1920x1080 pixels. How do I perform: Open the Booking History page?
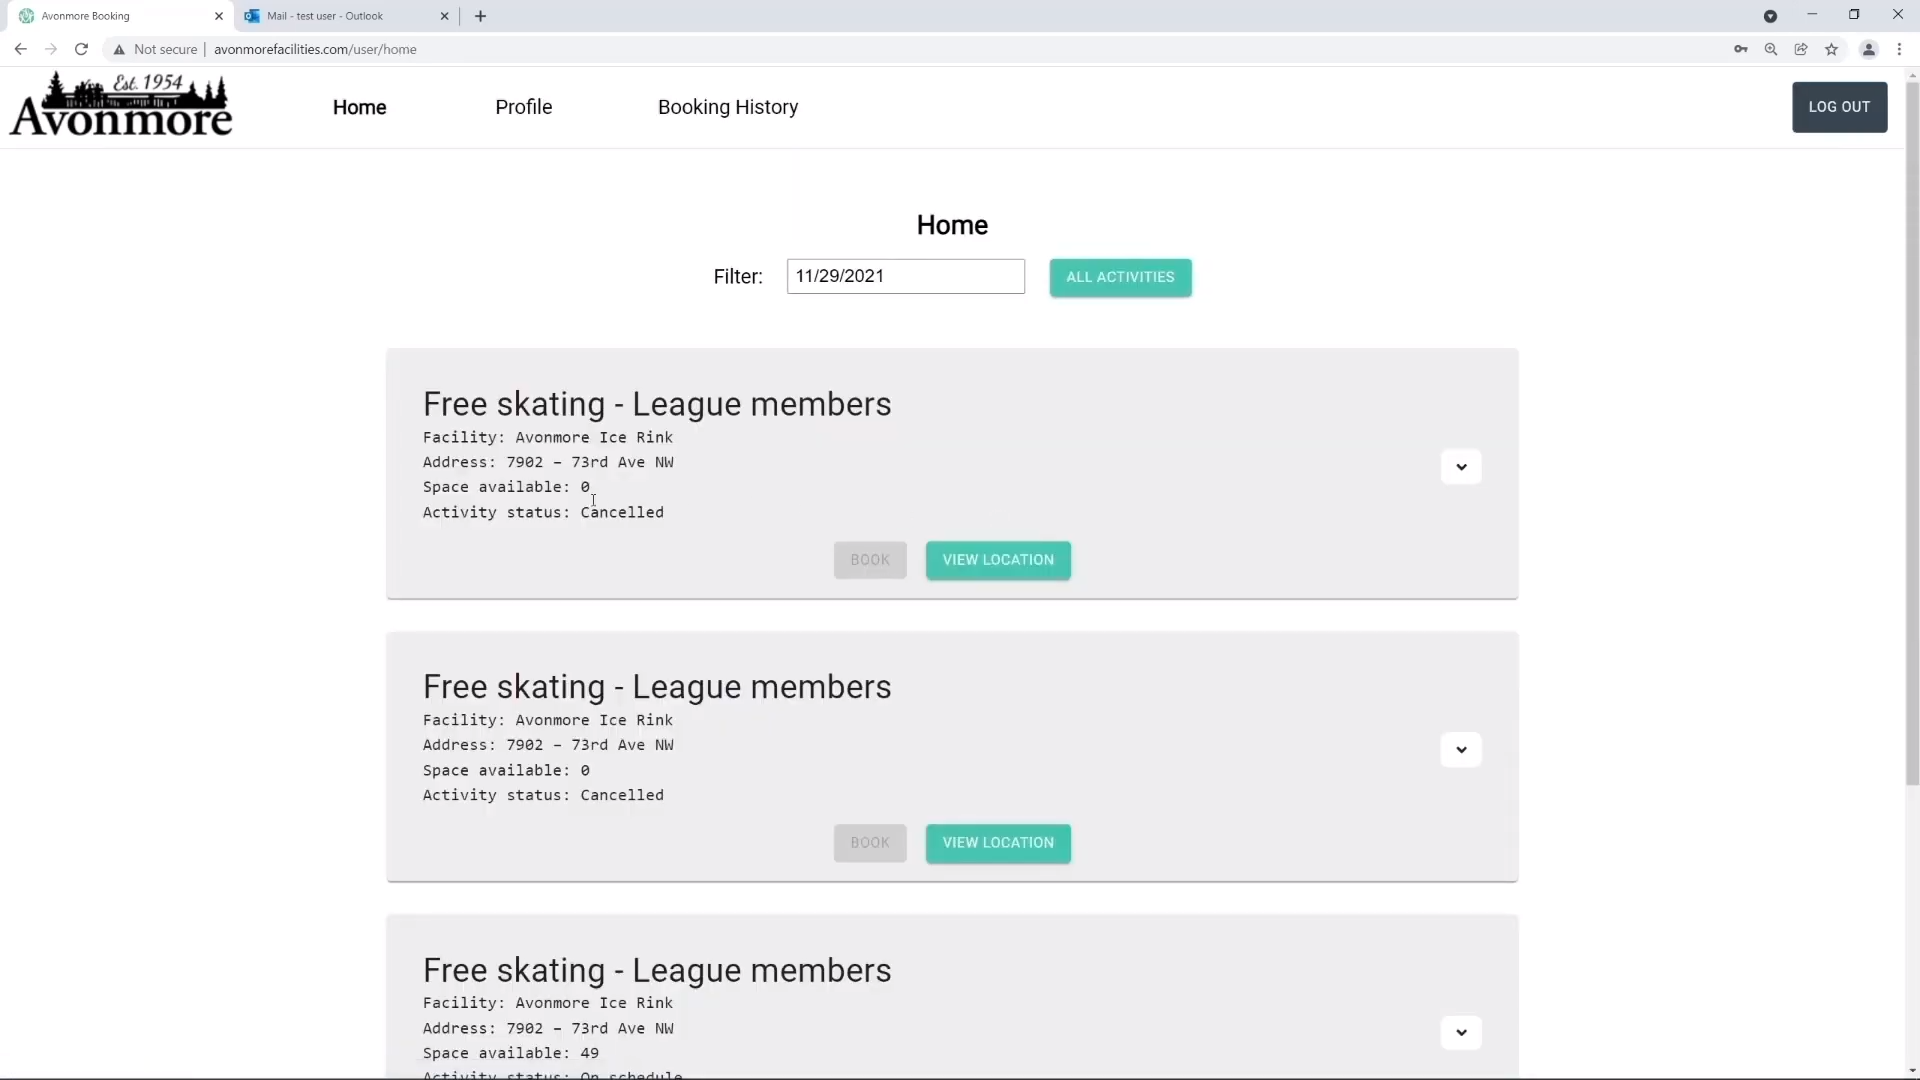pos(727,107)
